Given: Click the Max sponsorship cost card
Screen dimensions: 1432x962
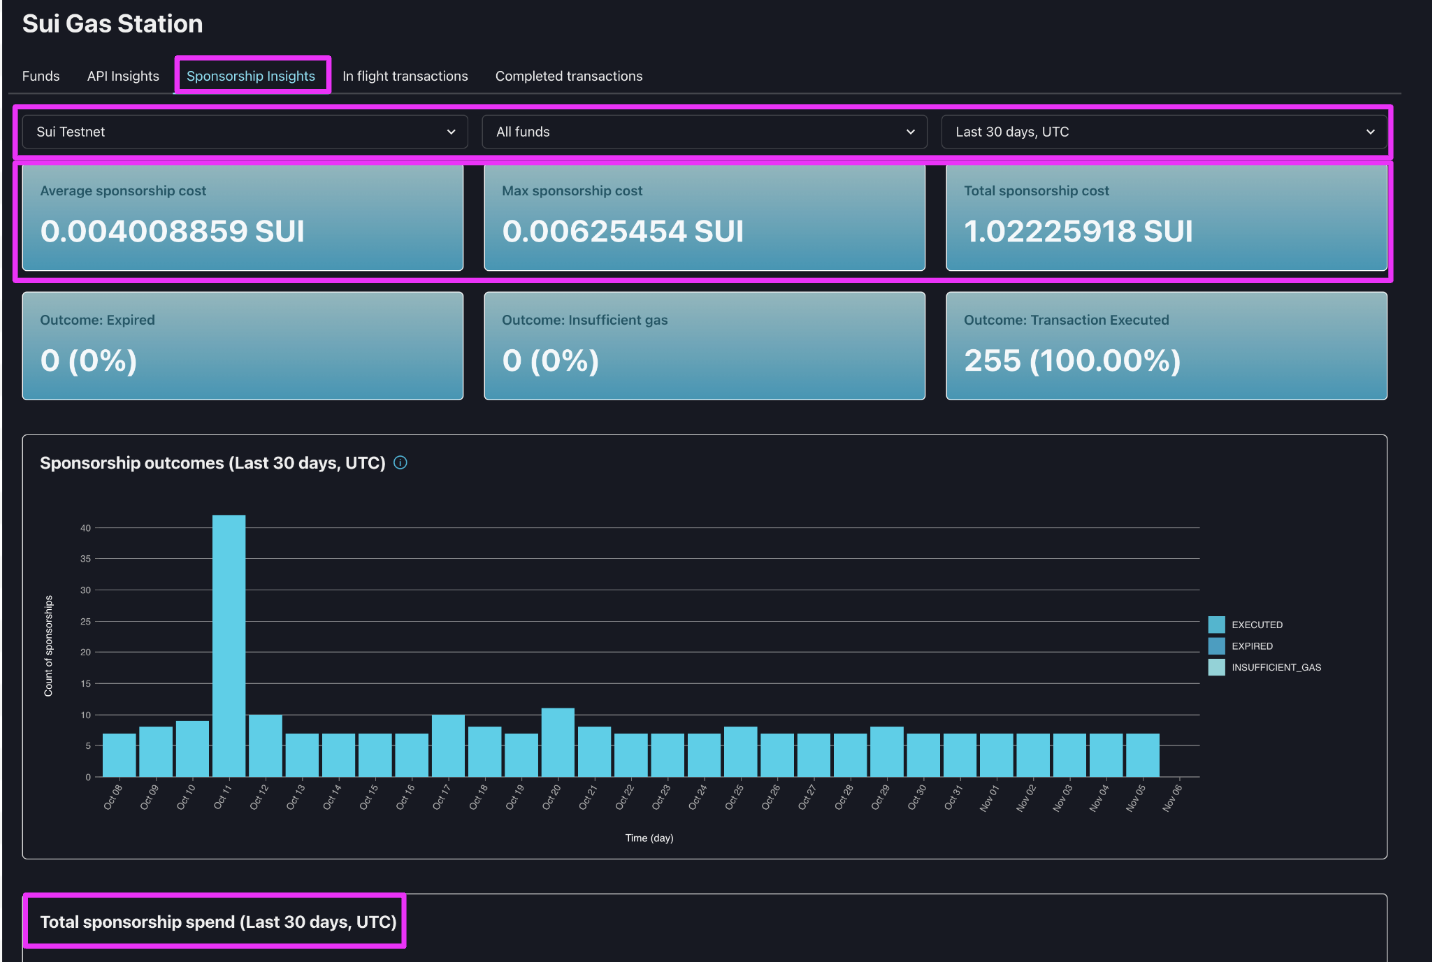Looking at the screenshot, I should [x=705, y=218].
